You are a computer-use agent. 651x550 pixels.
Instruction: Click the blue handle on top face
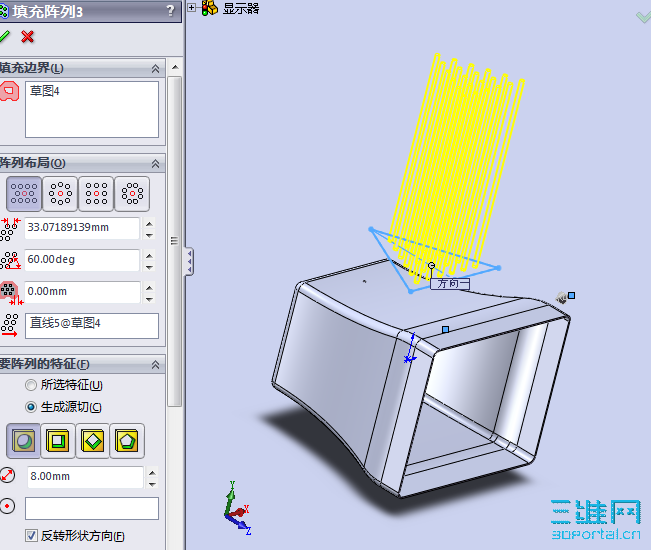[445, 330]
